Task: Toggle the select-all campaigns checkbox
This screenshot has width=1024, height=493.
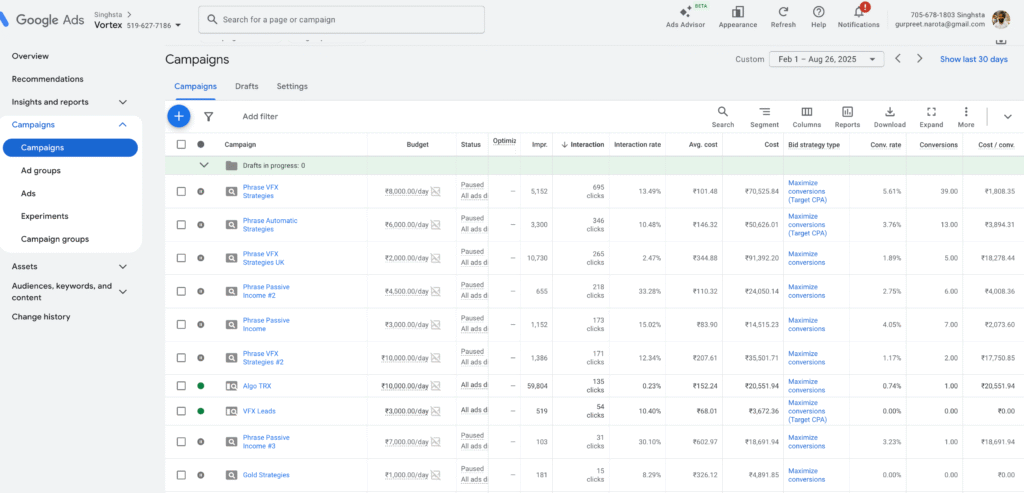Action: tap(182, 144)
